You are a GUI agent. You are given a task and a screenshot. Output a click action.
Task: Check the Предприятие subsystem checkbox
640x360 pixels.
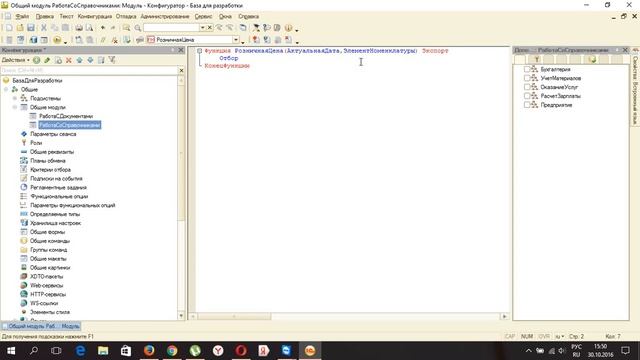point(527,105)
